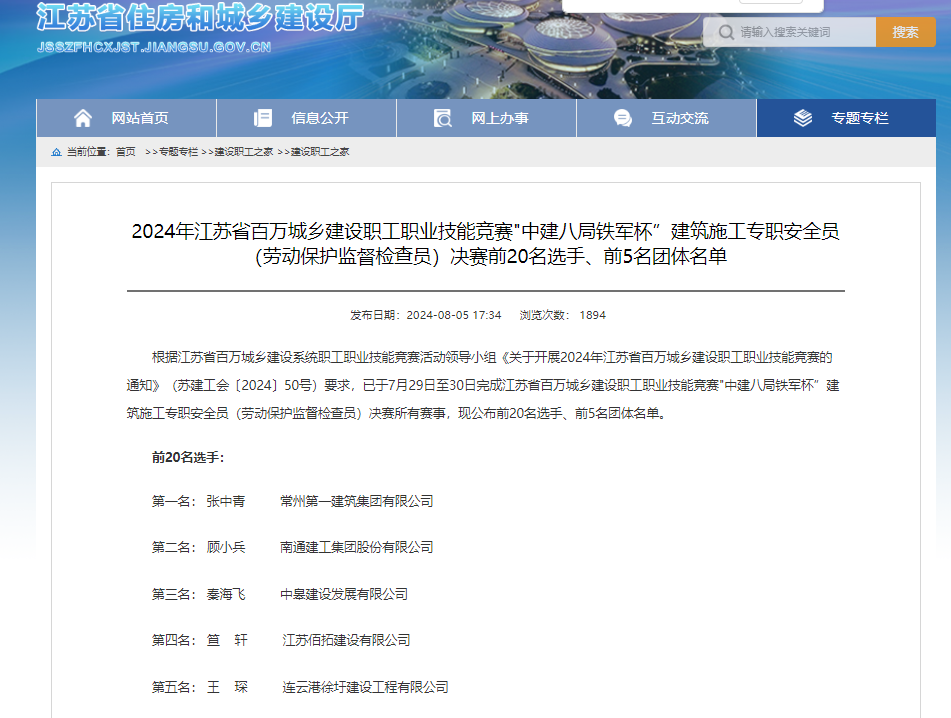
Task: Click the chat bubble icon beside 互动交流
Action: pos(623,118)
